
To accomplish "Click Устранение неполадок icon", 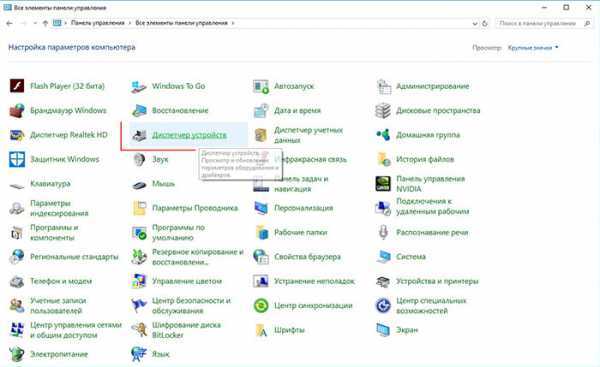I will pos(261,281).
